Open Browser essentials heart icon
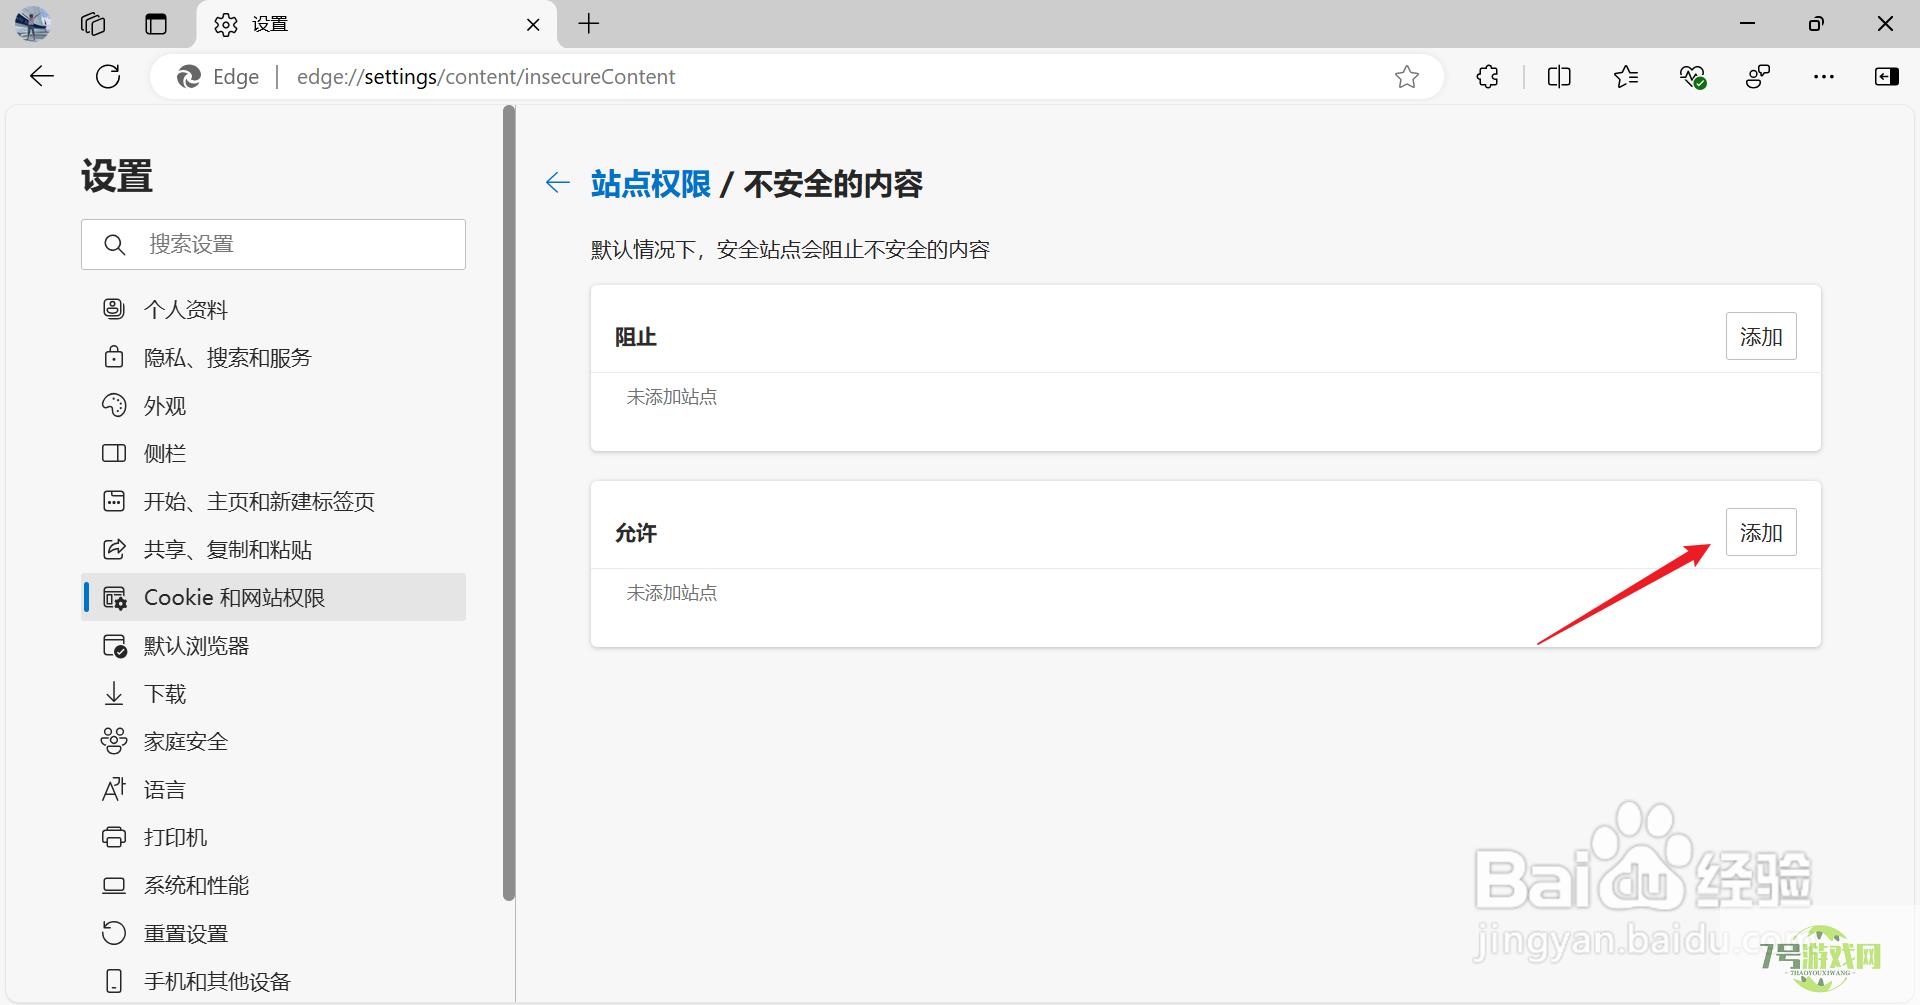 click(1692, 77)
